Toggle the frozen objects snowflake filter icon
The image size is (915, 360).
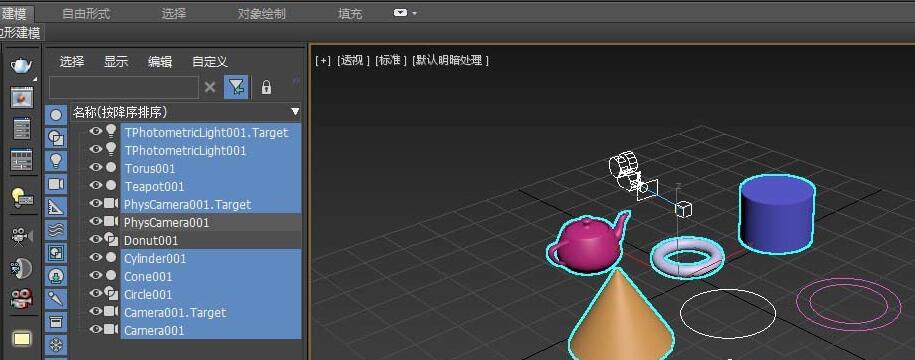click(x=56, y=345)
